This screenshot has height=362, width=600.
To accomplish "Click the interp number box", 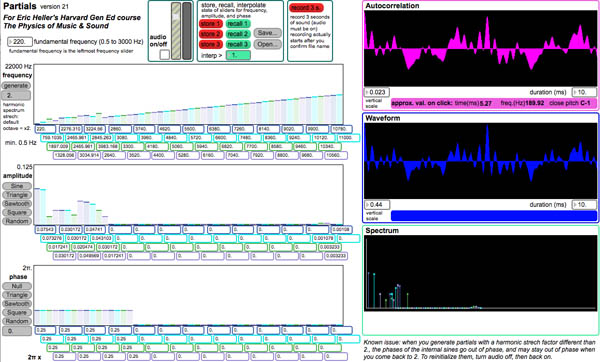I will pyautogui.click(x=238, y=55).
